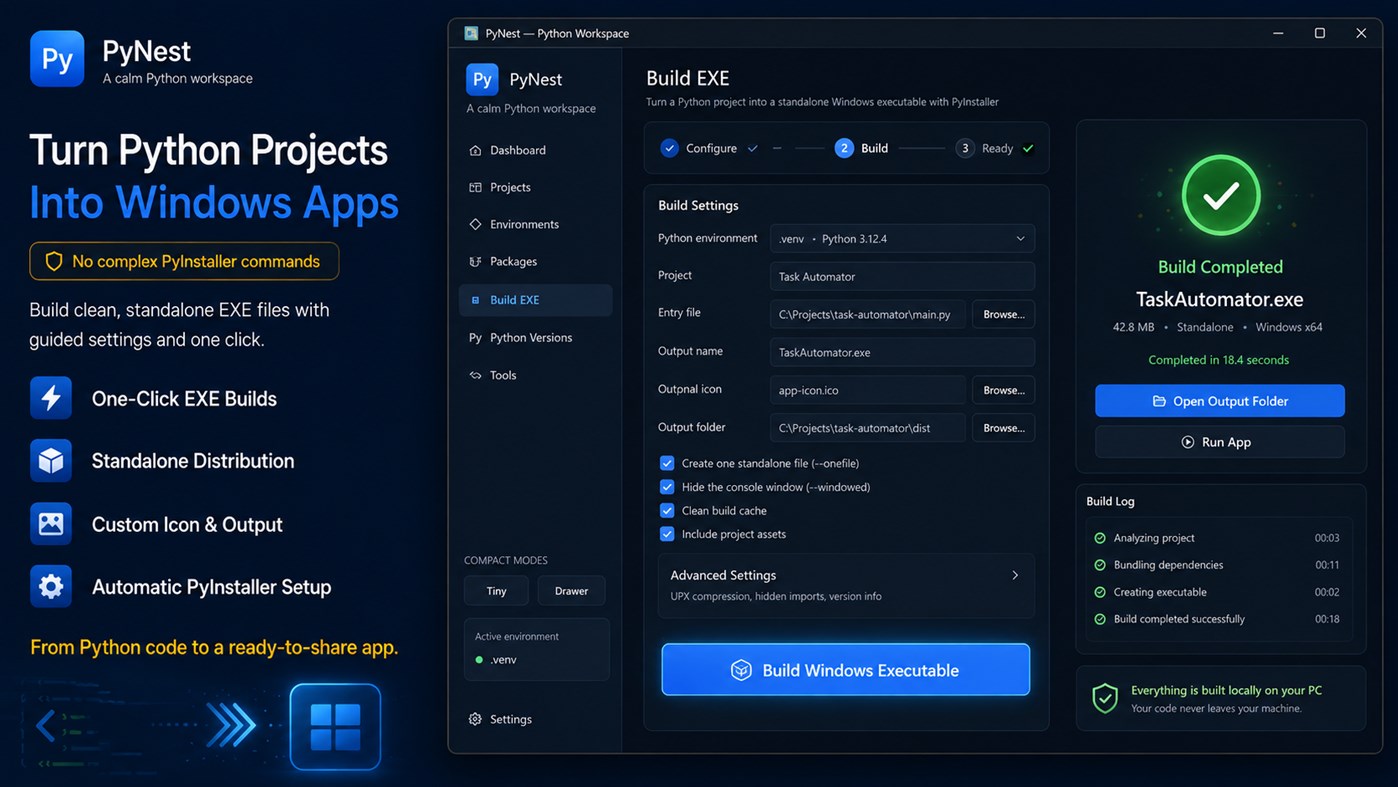Browse for the output folder

(x=1003, y=428)
